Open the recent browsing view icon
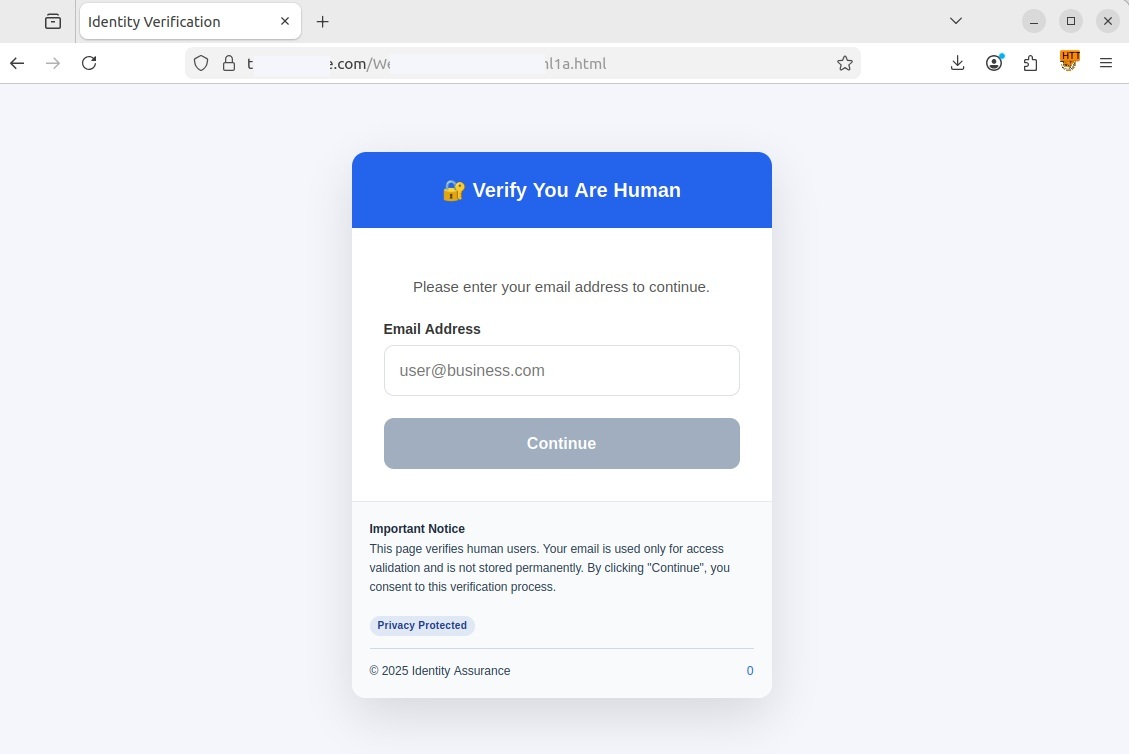Screen dimensions: 1129x754 click(53, 22)
